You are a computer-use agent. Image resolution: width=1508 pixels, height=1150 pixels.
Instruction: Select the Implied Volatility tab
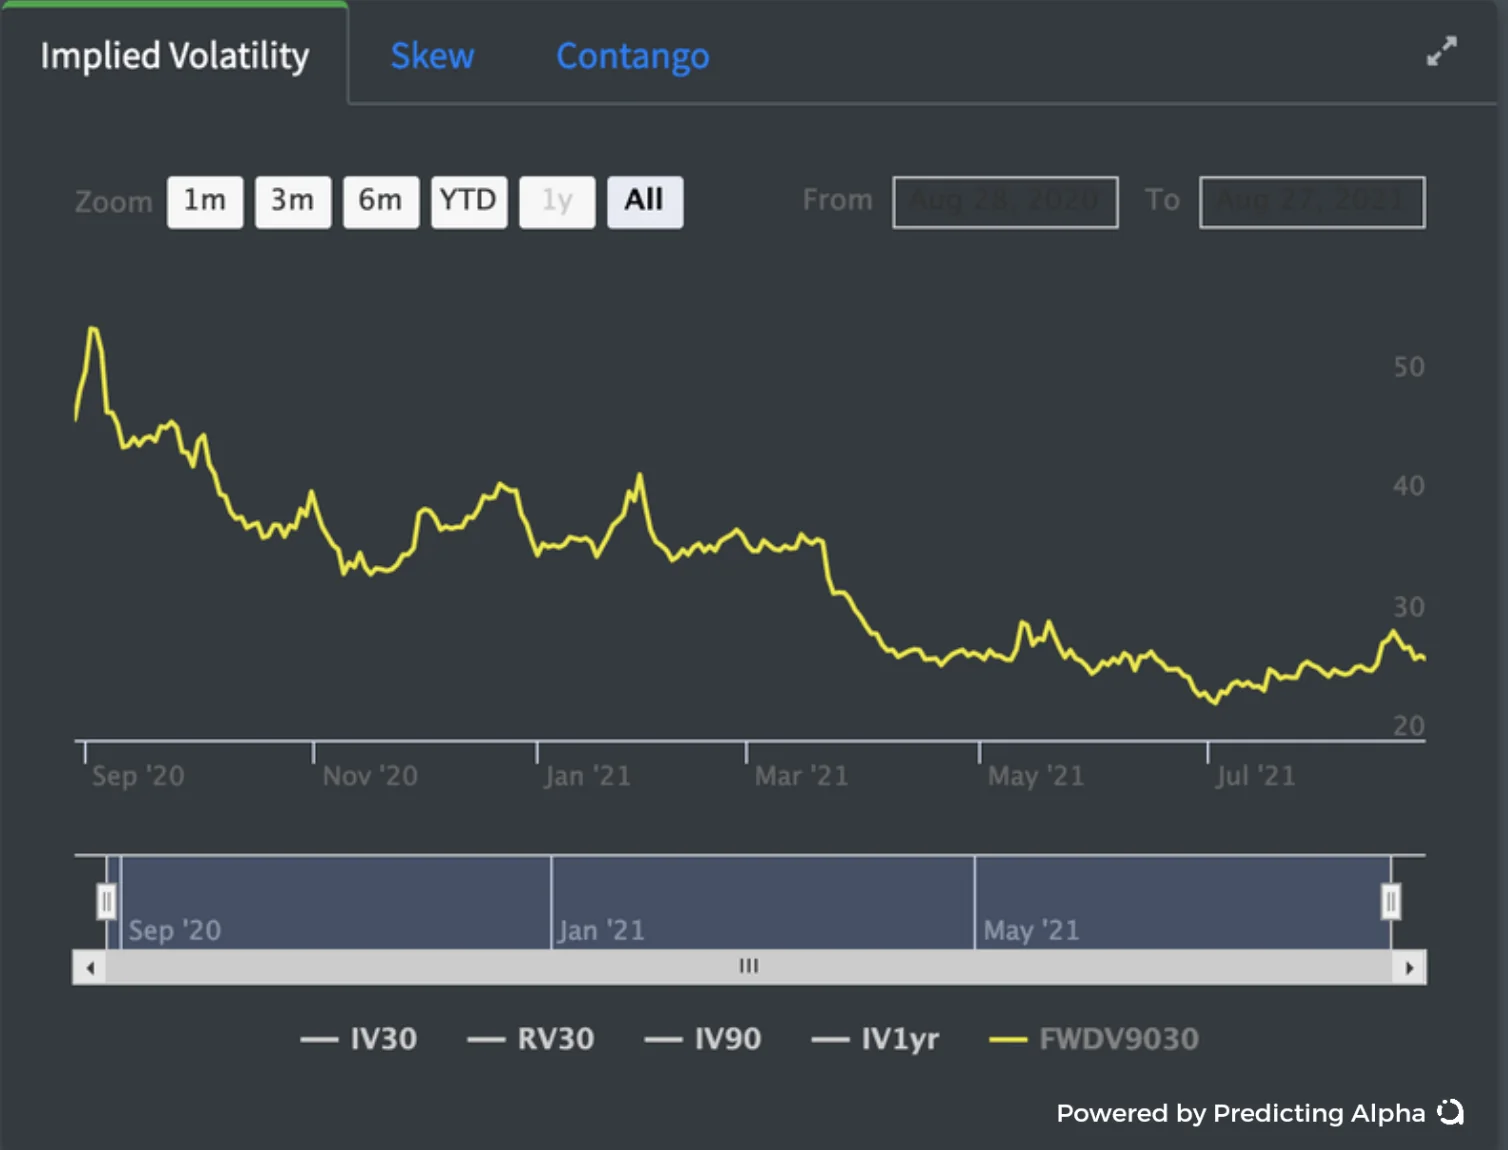175,56
